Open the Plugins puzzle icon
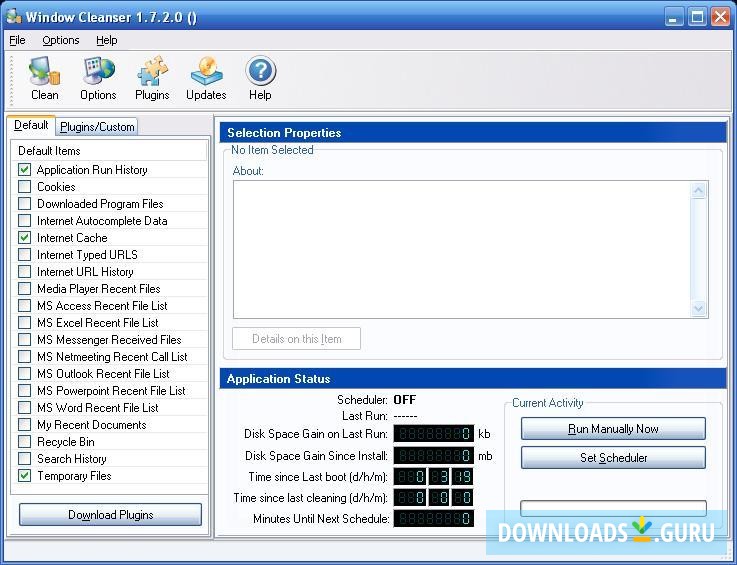Image resolution: width=737 pixels, height=565 pixels. 152,78
